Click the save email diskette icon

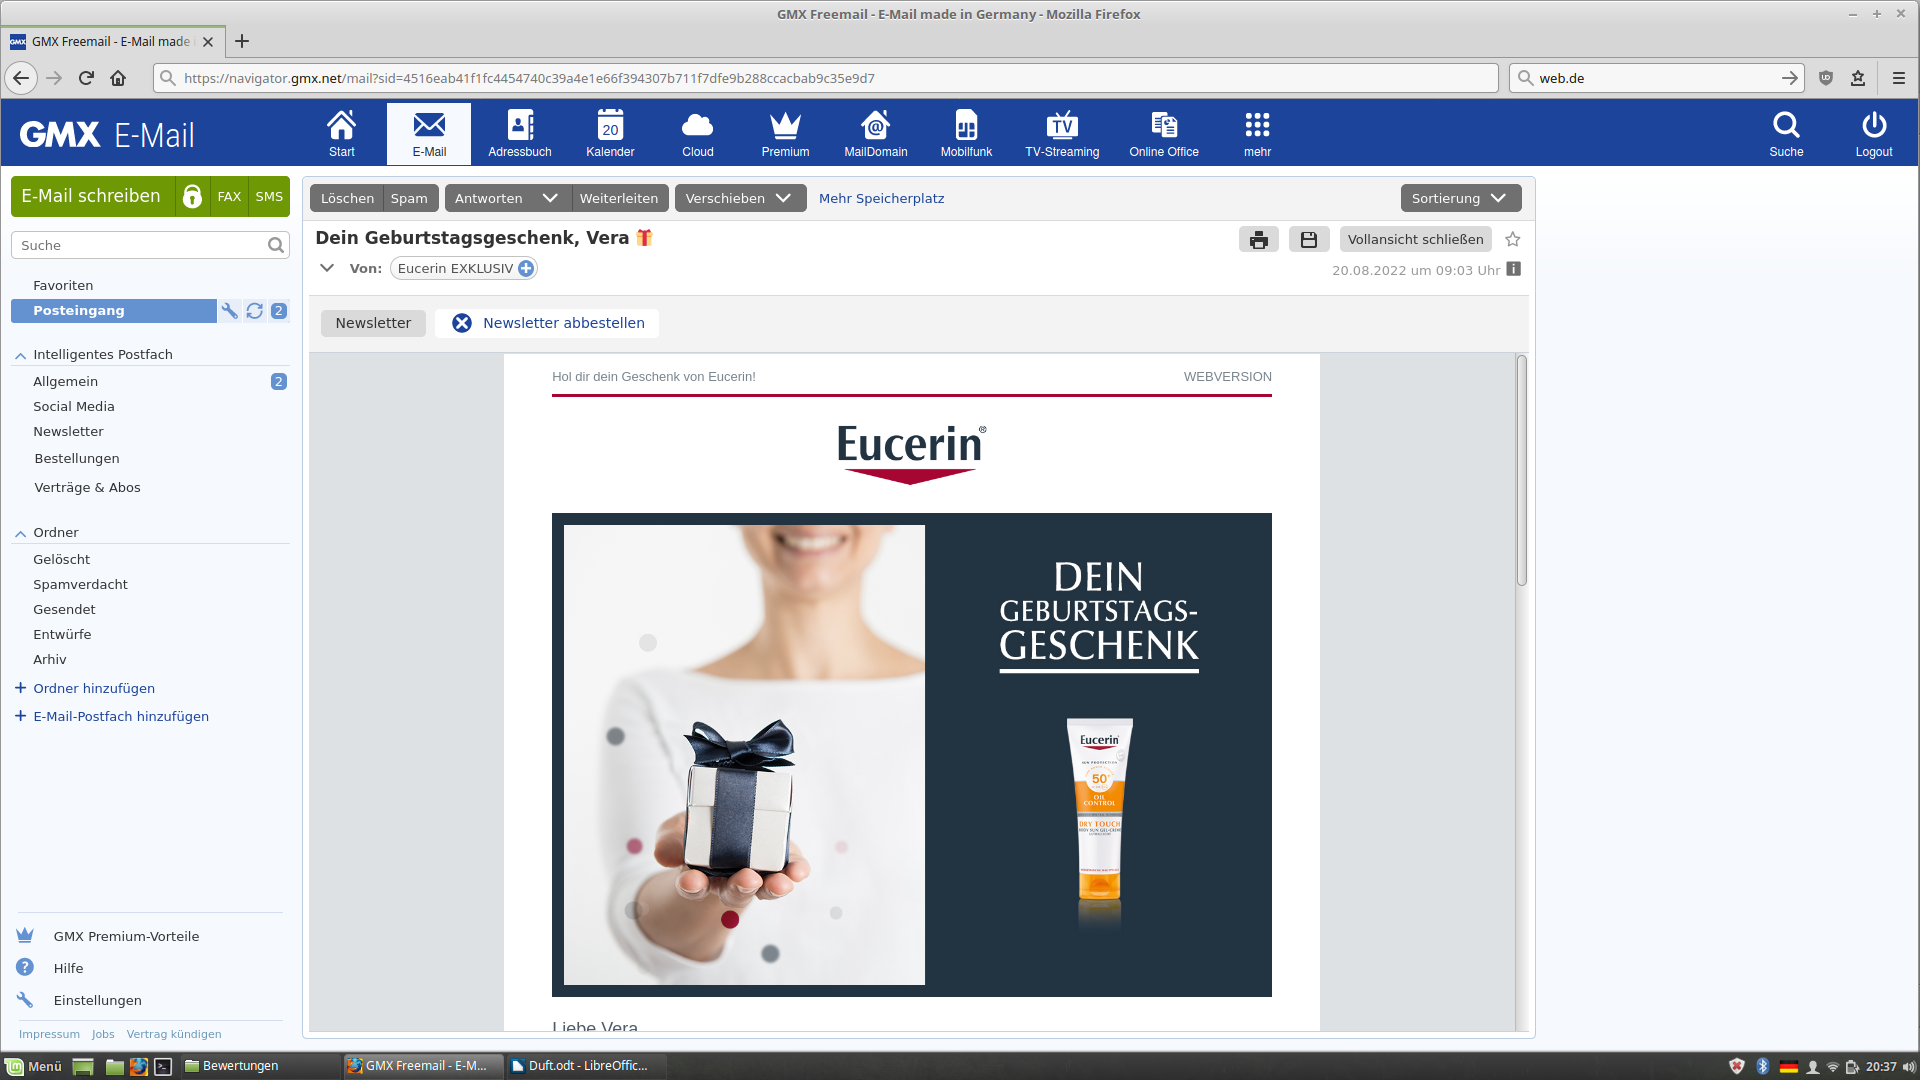1309,239
